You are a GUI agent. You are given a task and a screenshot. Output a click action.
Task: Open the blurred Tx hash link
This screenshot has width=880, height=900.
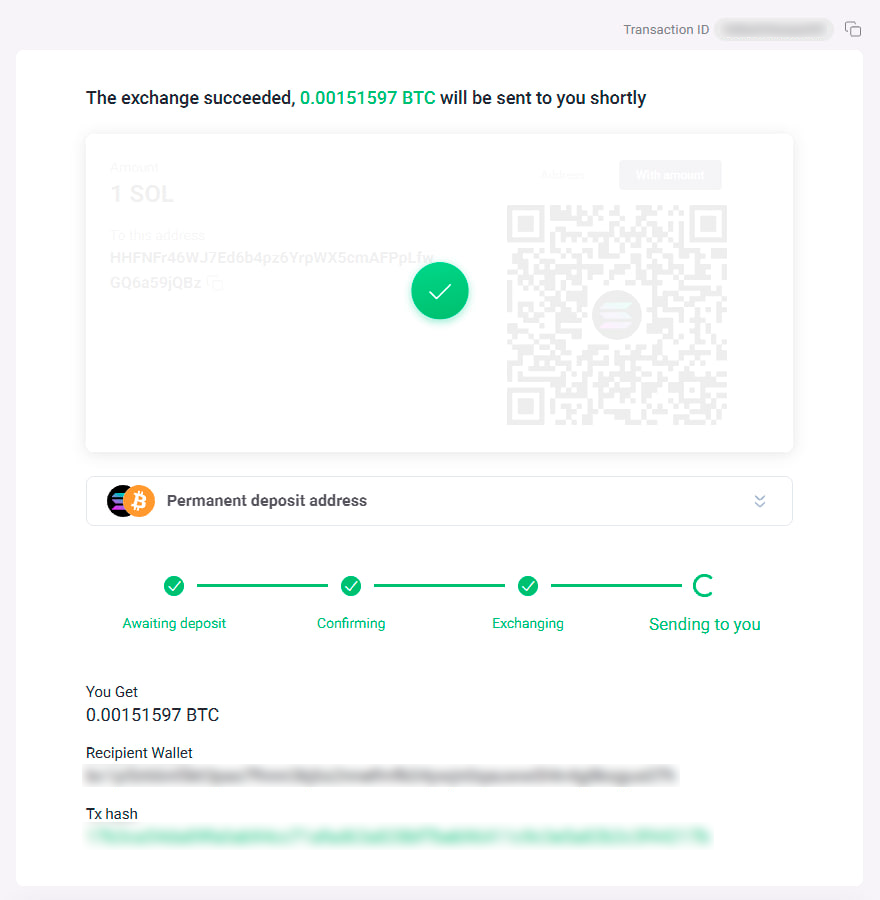398,836
